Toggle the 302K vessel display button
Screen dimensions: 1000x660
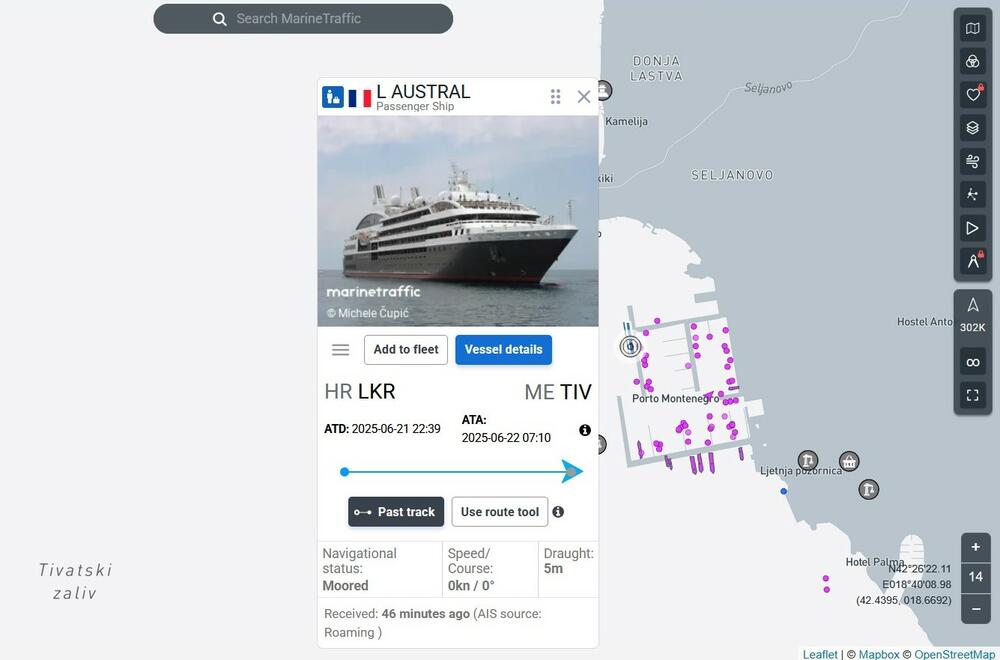point(972,314)
